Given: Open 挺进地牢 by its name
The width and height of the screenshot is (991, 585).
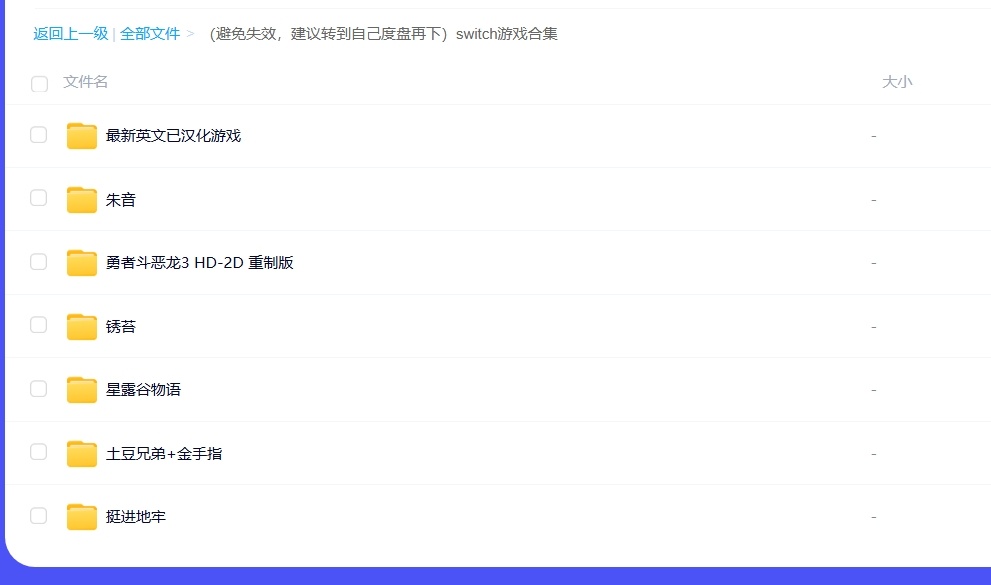Looking at the screenshot, I should pos(136,517).
